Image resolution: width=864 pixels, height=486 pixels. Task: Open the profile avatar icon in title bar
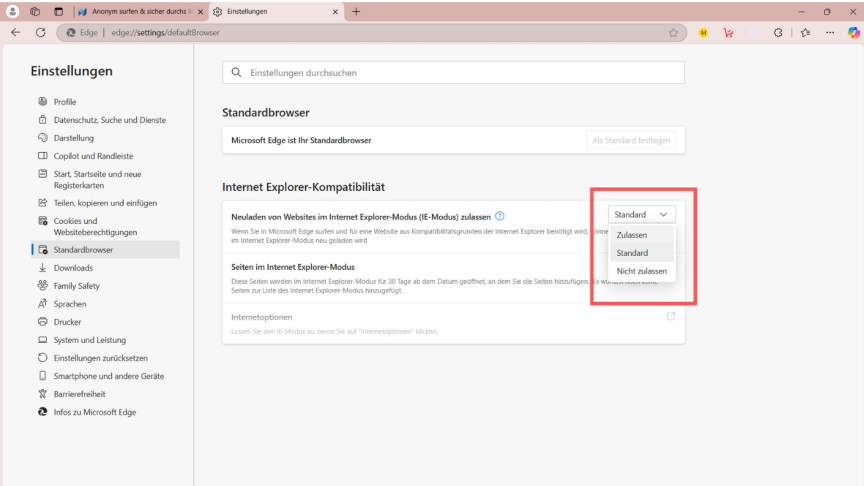(x=12, y=11)
